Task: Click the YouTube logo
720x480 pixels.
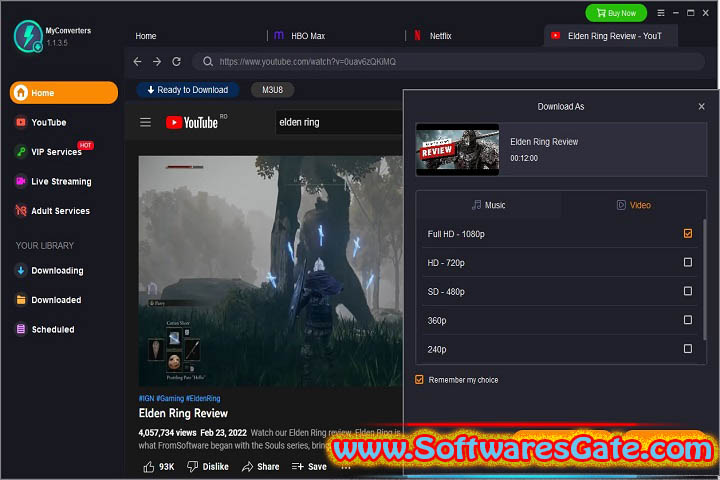Action: tap(192, 122)
